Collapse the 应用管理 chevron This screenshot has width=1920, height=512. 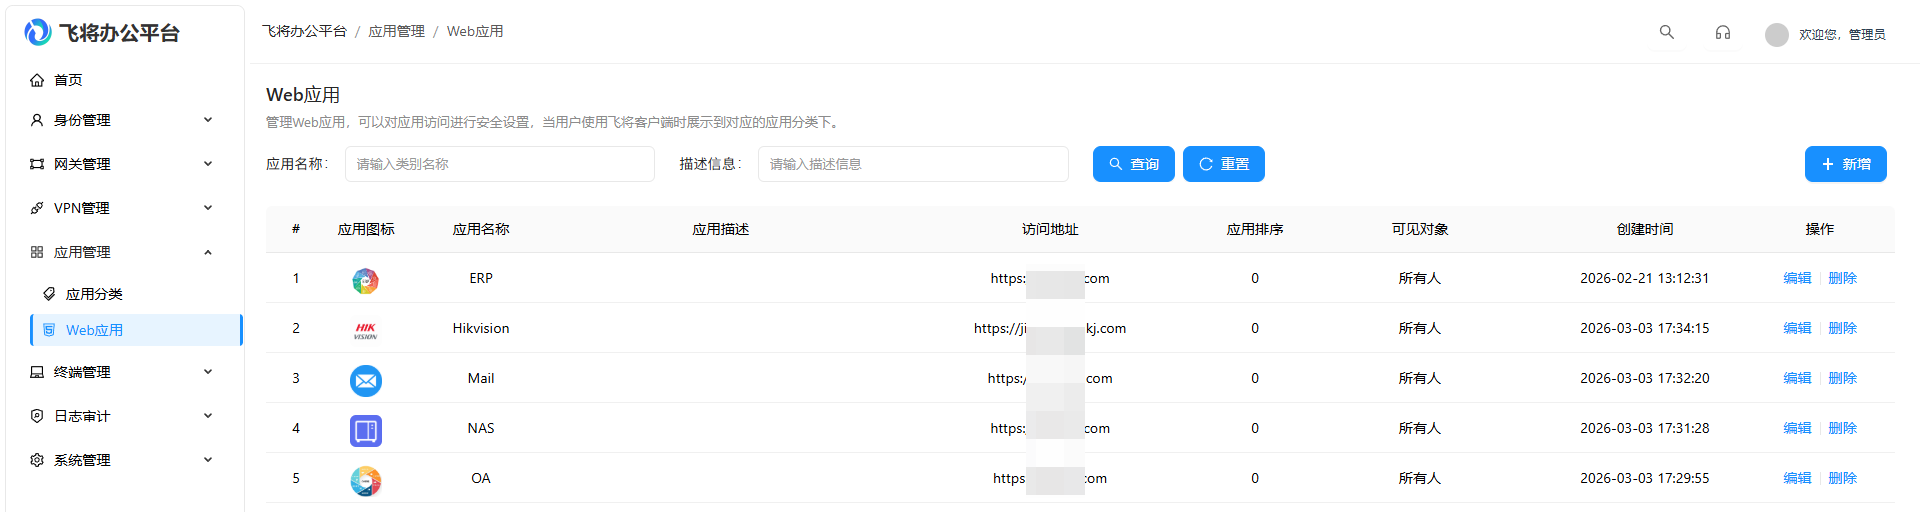tap(208, 252)
